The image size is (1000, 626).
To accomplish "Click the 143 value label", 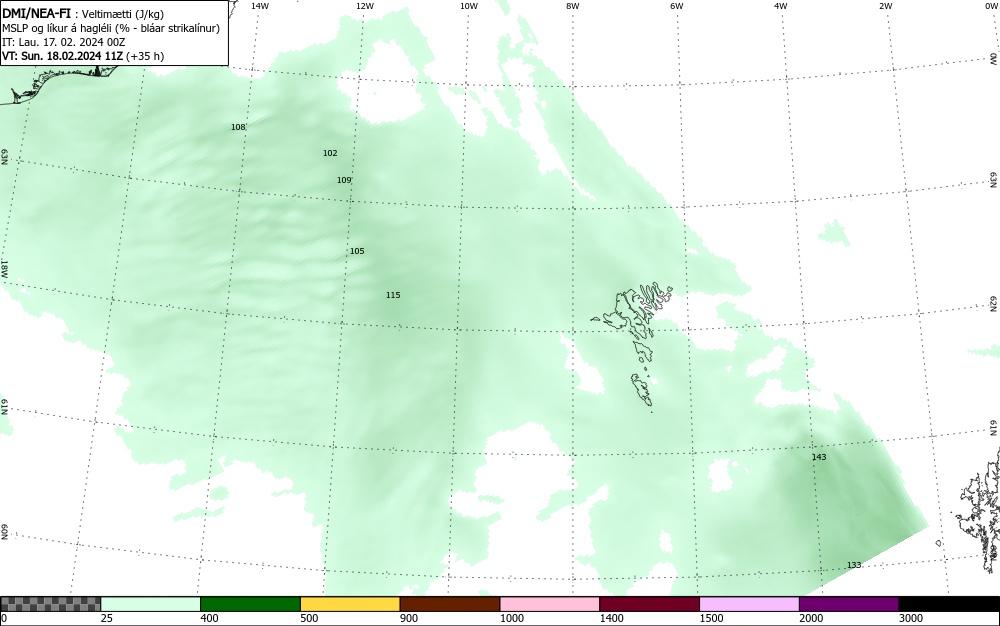I will point(819,457).
